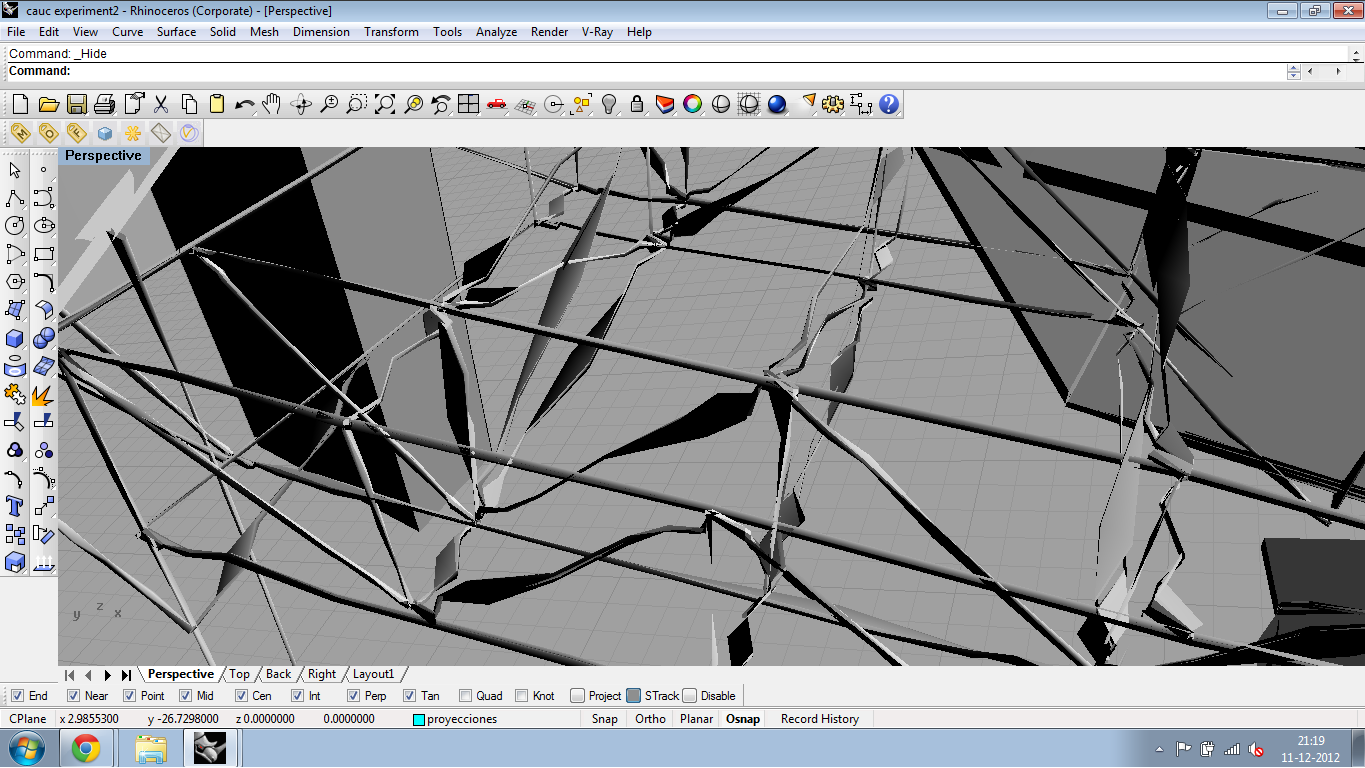Toggle the Perp osnap checkbox
This screenshot has width=1365, height=768.
[353, 696]
